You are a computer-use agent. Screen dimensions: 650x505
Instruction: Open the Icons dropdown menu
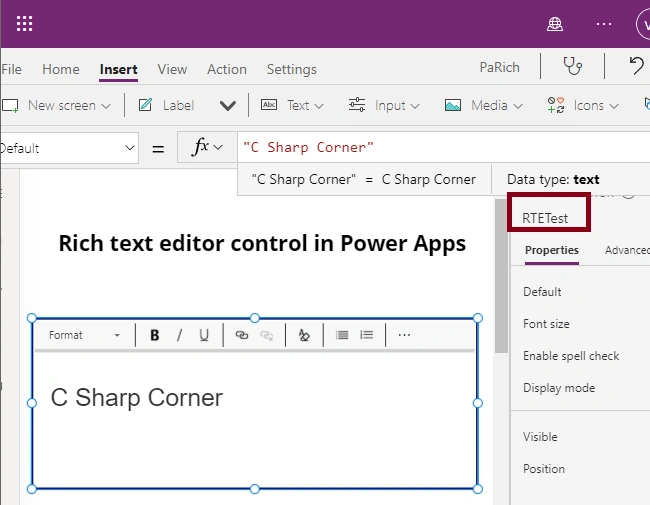[614, 106]
